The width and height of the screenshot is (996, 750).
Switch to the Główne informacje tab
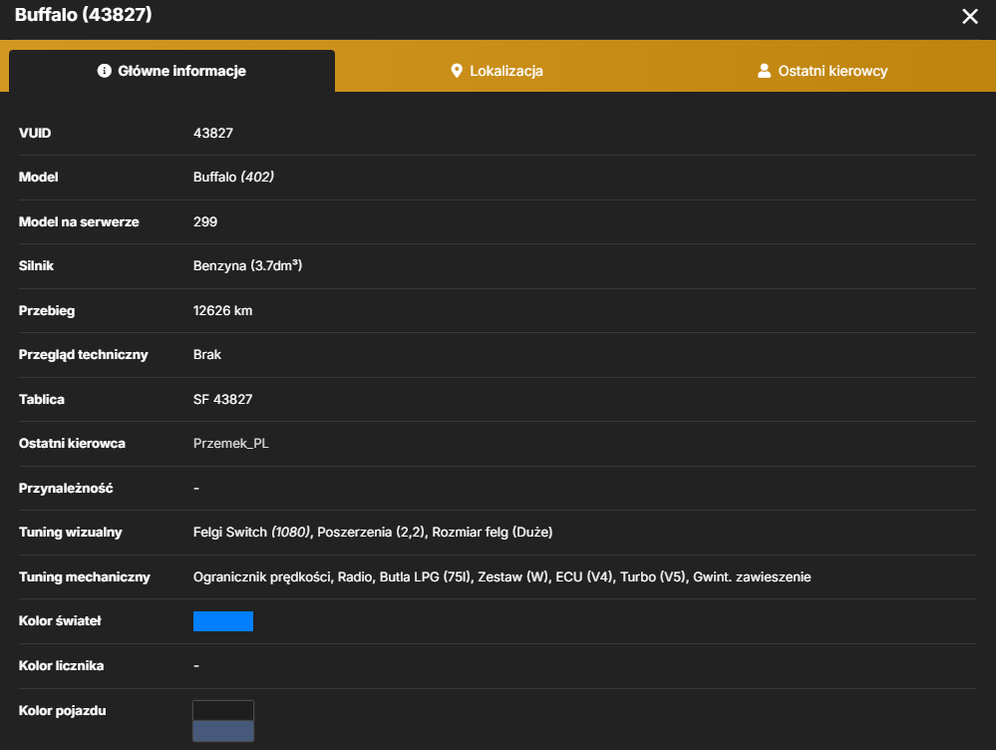click(172, 71)
